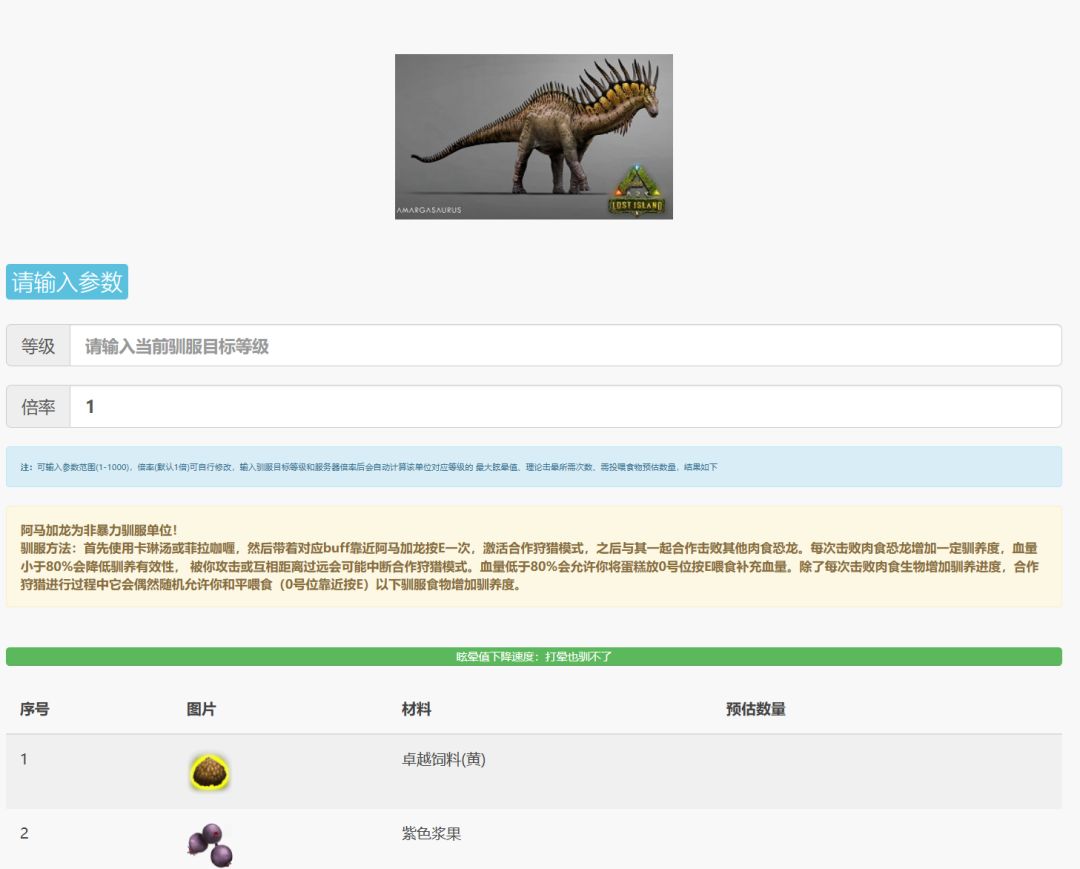The image size is (1080, 869).
Task: Click the 预估数量 column header
Action: point(756,709)
